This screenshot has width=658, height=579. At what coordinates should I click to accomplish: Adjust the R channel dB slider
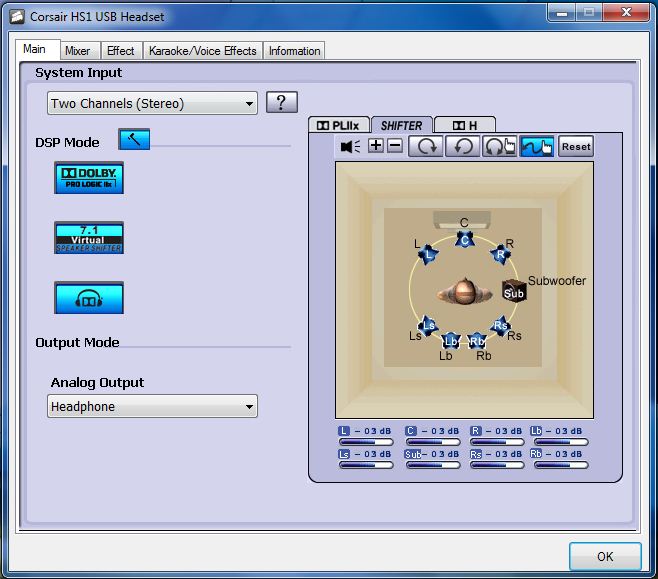tap(497, 442)
